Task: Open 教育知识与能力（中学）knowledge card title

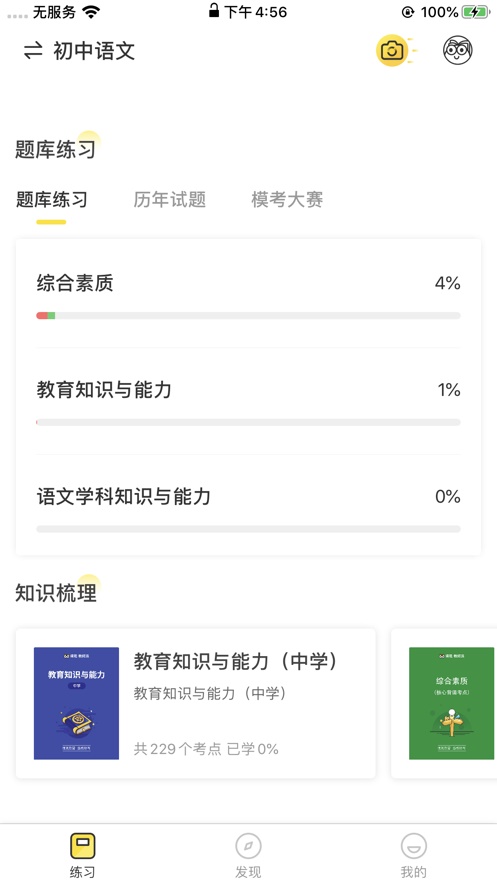Action: click(236, 661)
